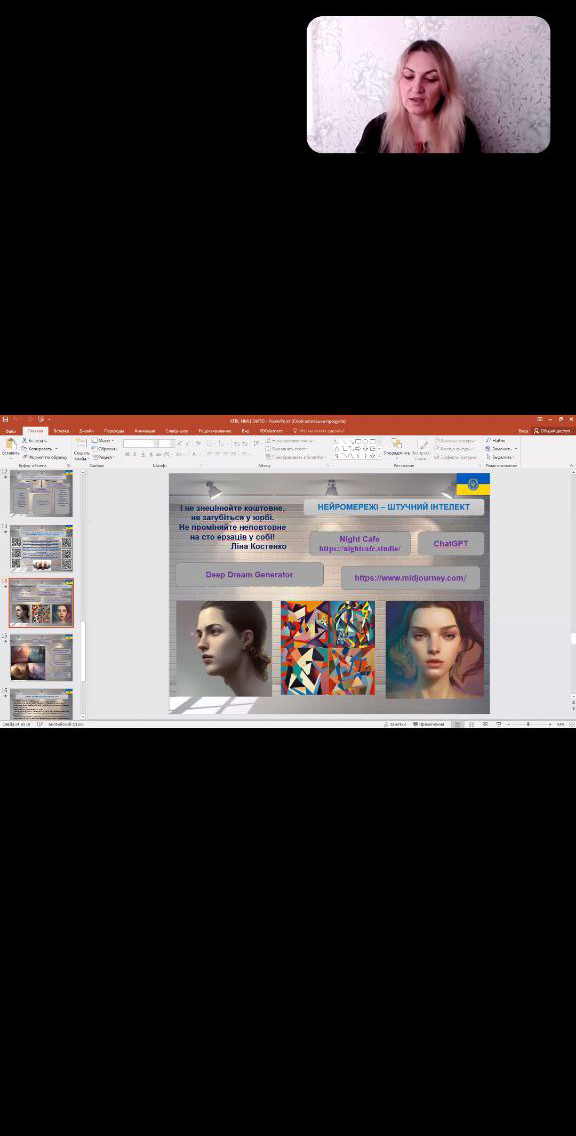Switch to Reading view in status bar

click(485, 724)
